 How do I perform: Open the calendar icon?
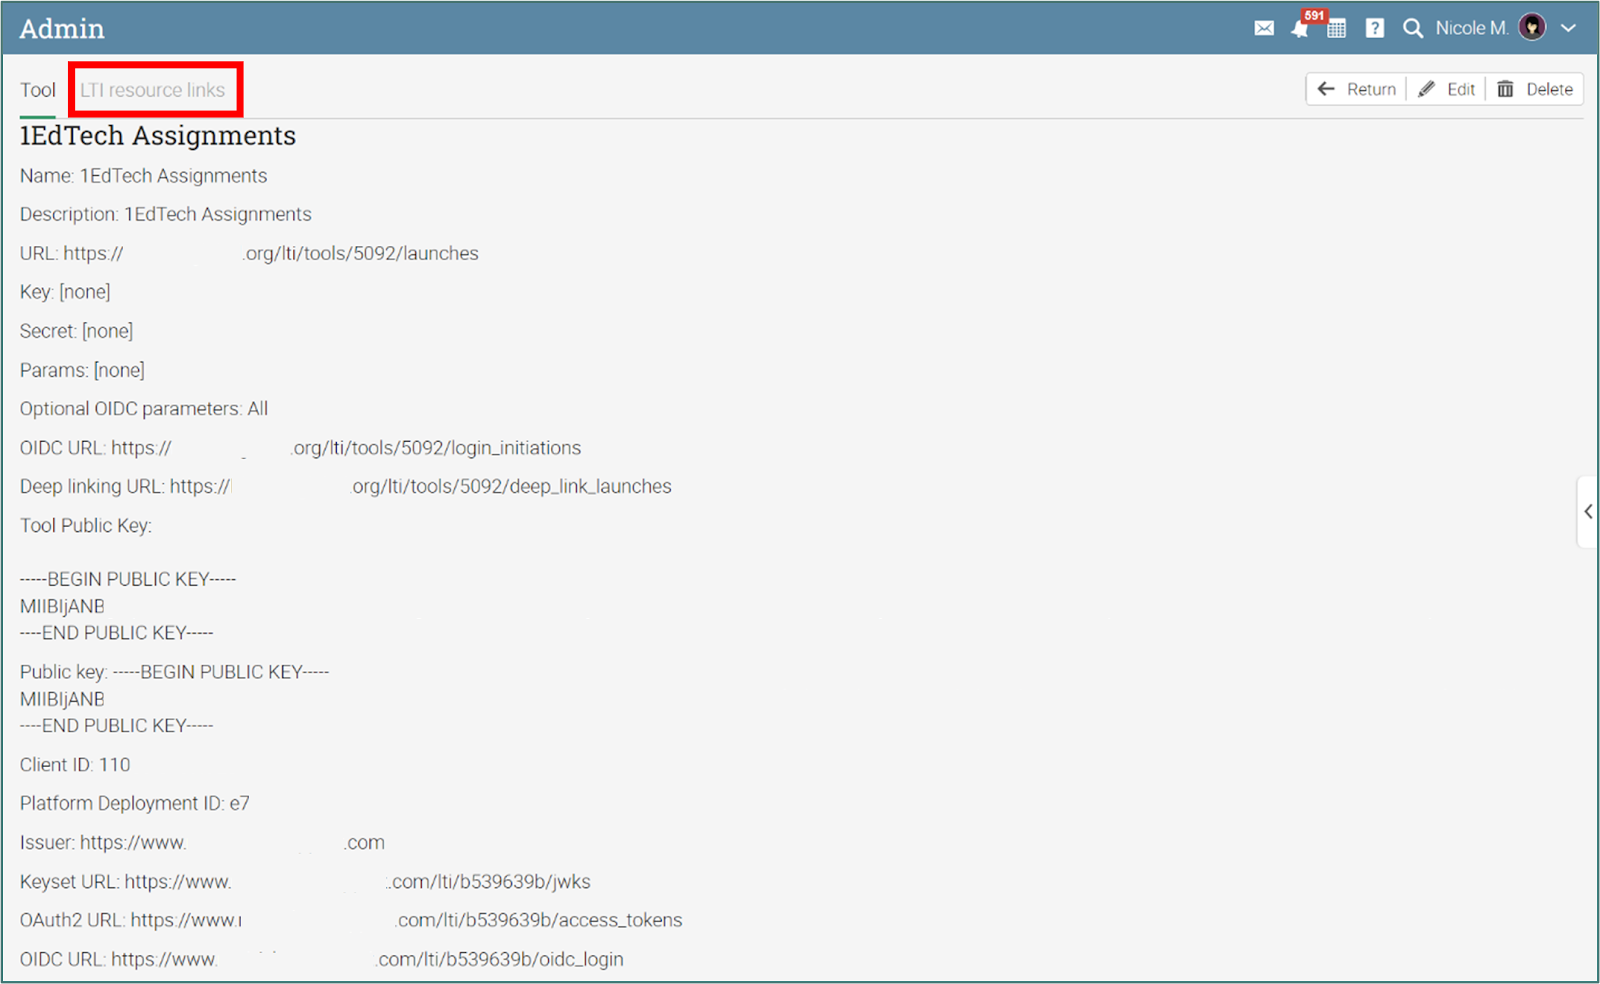[1337, 28]
